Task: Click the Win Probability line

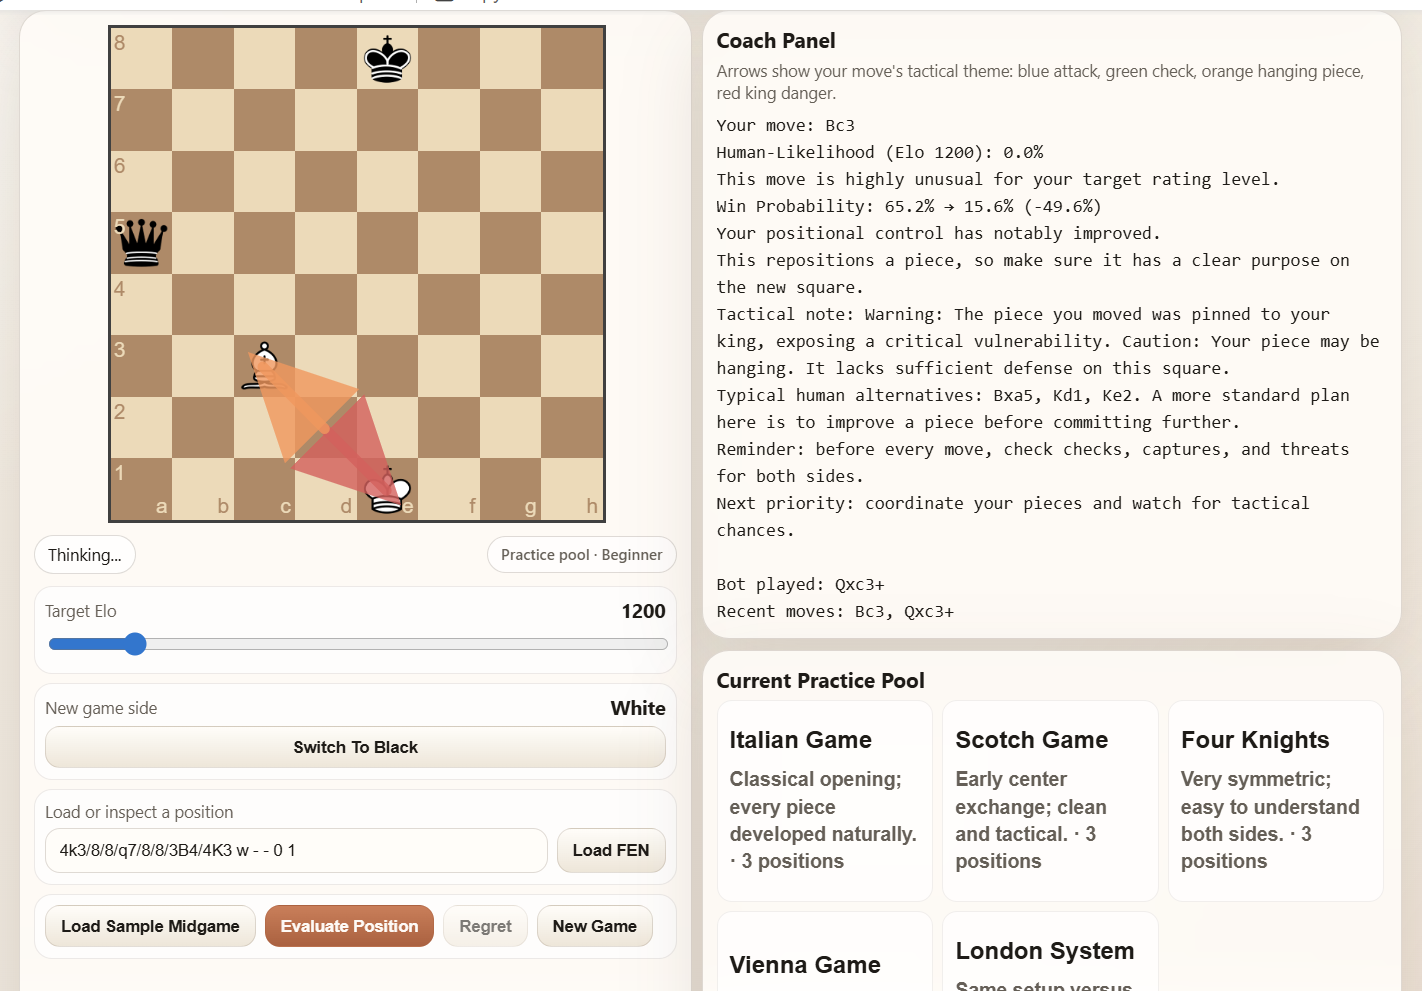Action: click(909, 207)
